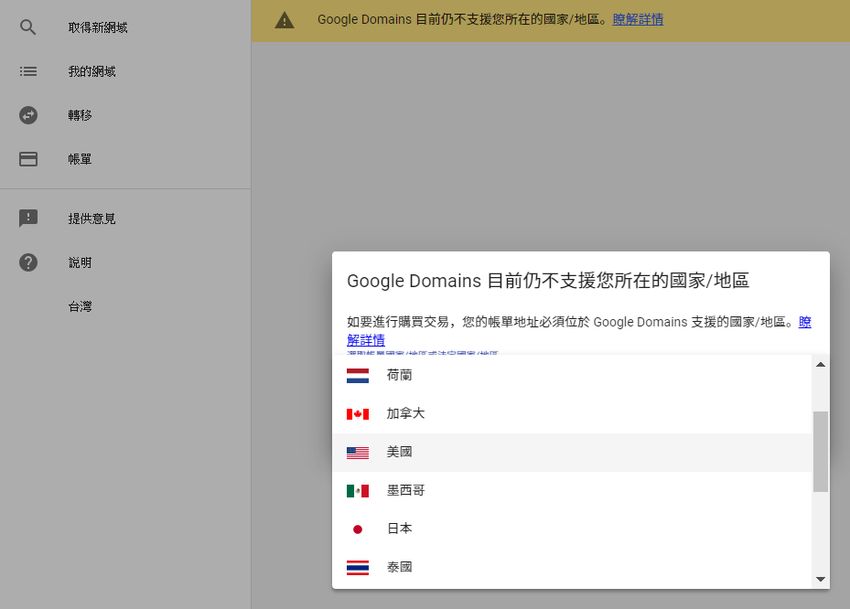This screenshot has height=609, width=850.
Task: Click the dialog title about unsupported country
Action: (x=548, y=281)
